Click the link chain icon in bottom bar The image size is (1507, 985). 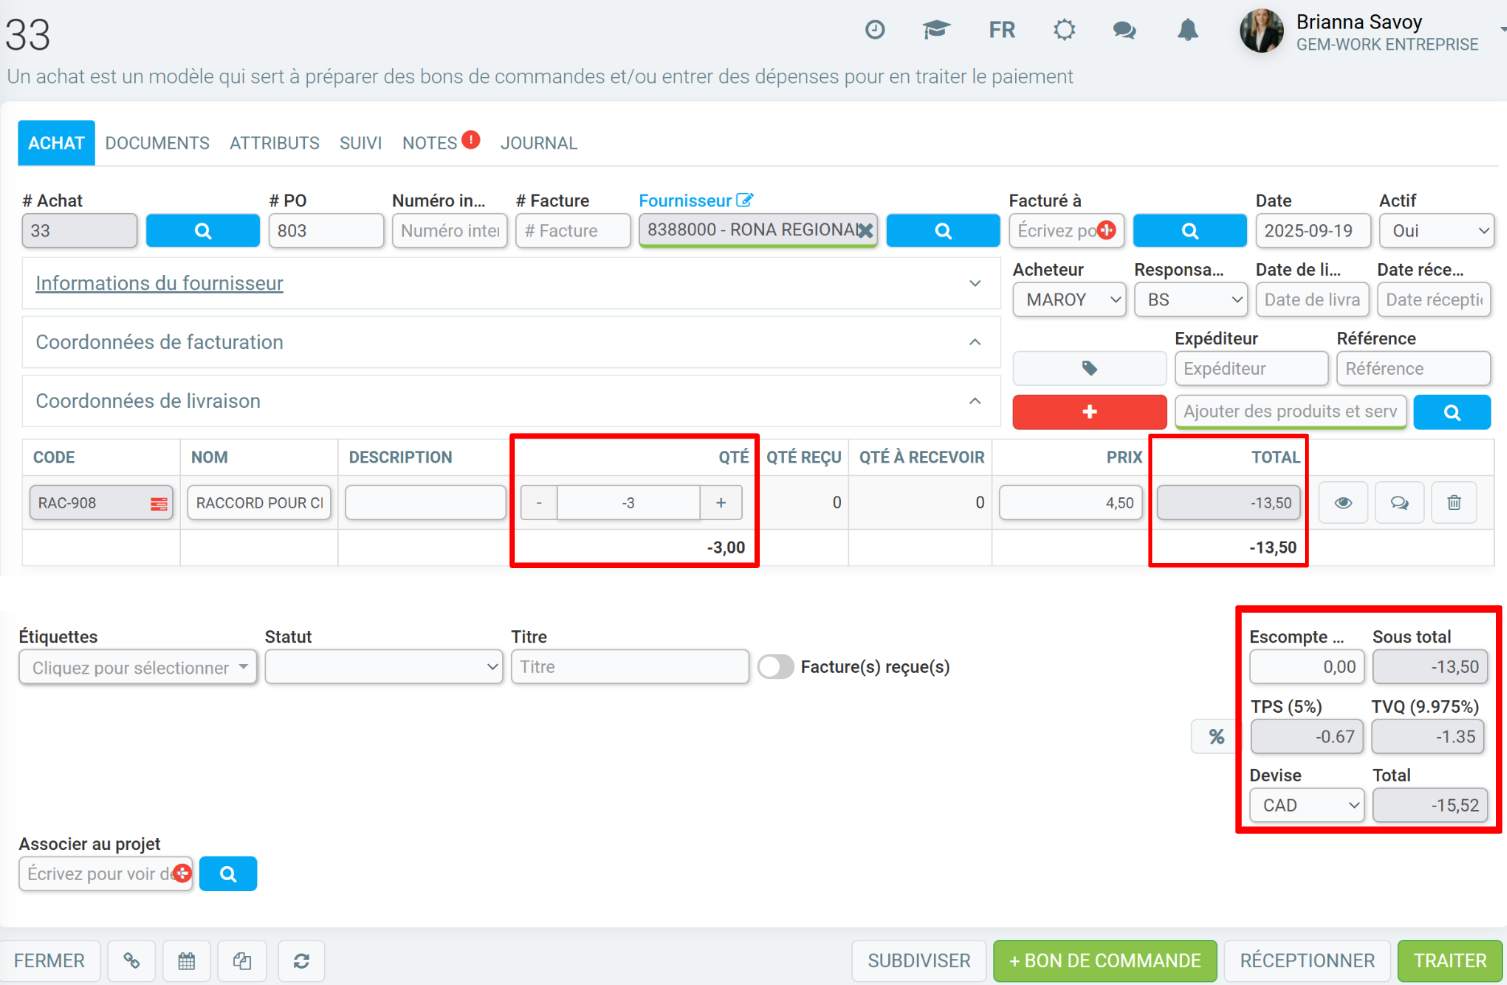click(132, 961)
